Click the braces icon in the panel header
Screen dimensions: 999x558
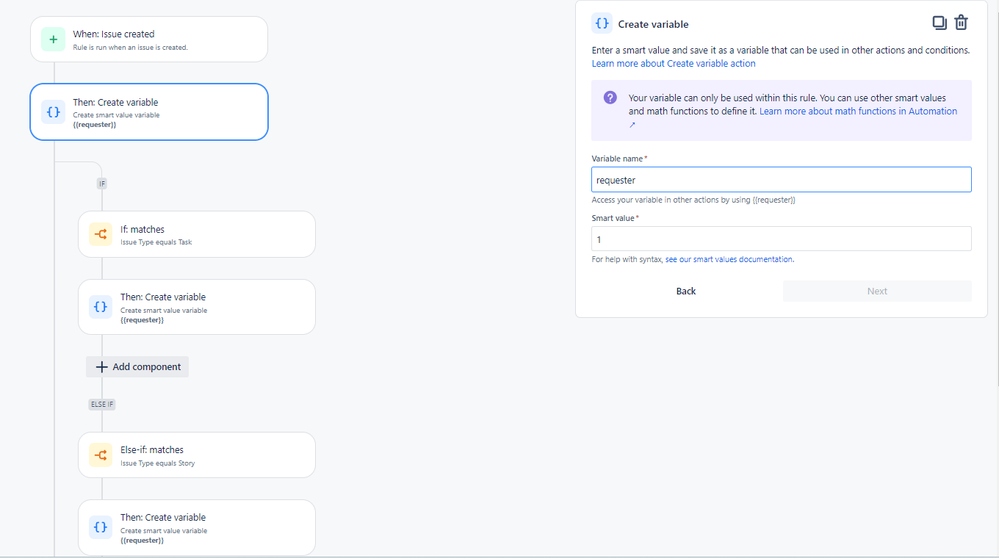pyautogui.click(x=601, y=24)
